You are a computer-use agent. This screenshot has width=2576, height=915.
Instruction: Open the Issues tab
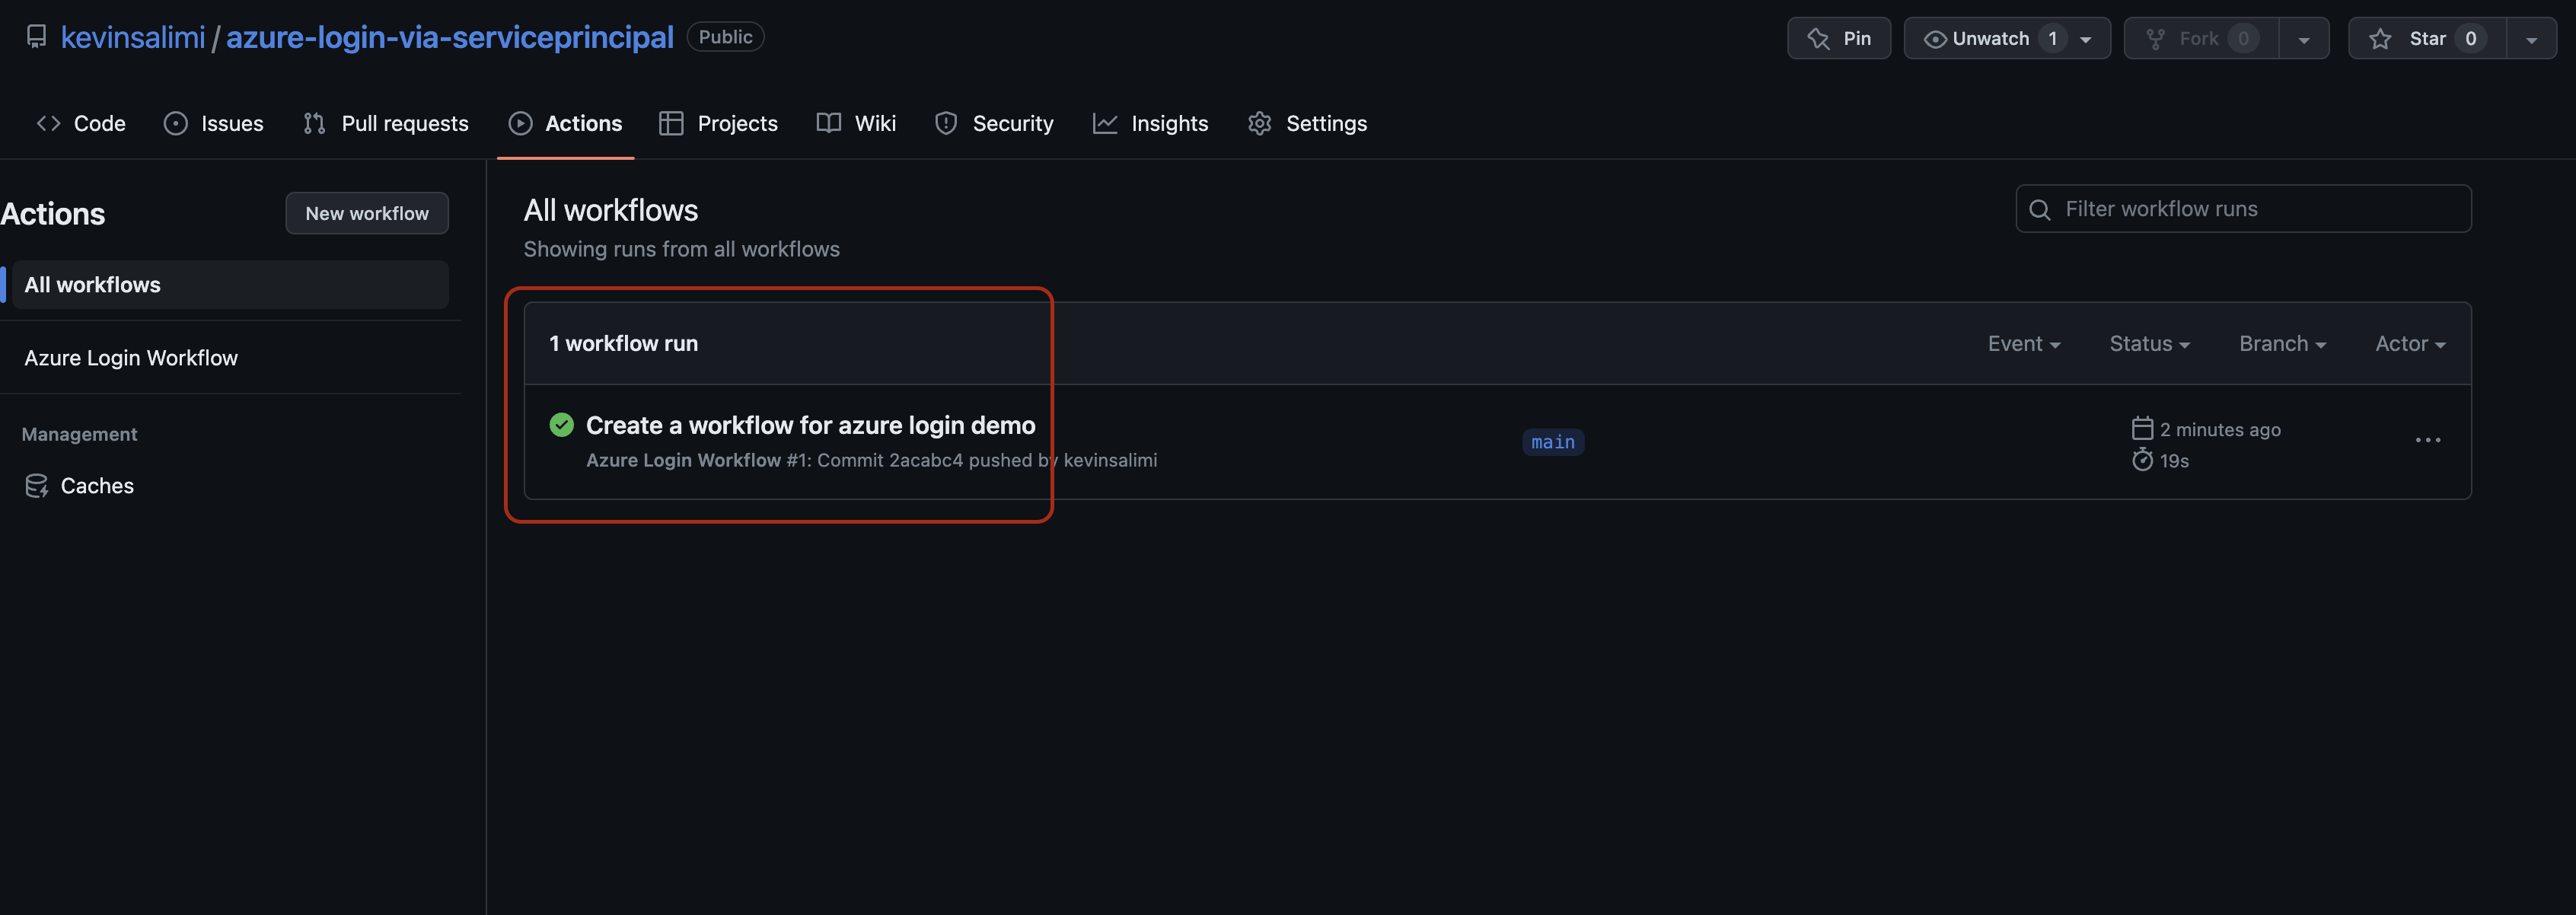[x=214, y=123]
